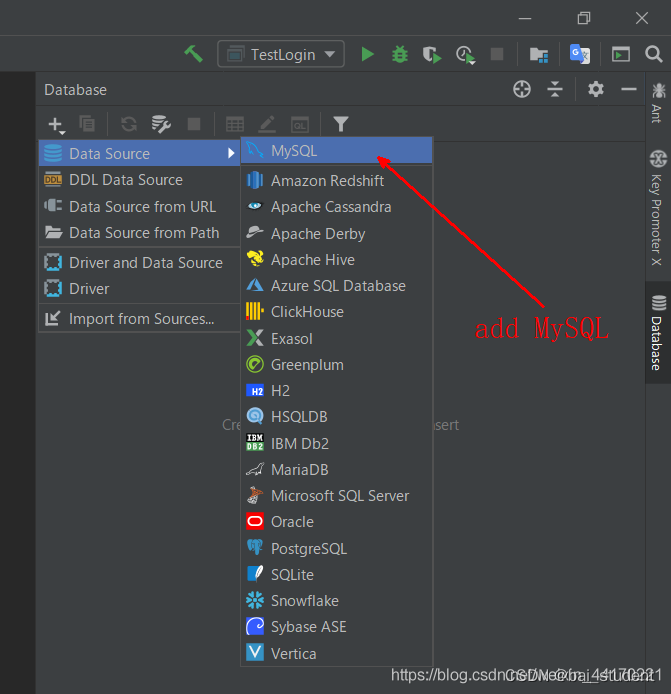Click the Edit source pencil icon
The image size is (671, 694).
coord(267,124)
